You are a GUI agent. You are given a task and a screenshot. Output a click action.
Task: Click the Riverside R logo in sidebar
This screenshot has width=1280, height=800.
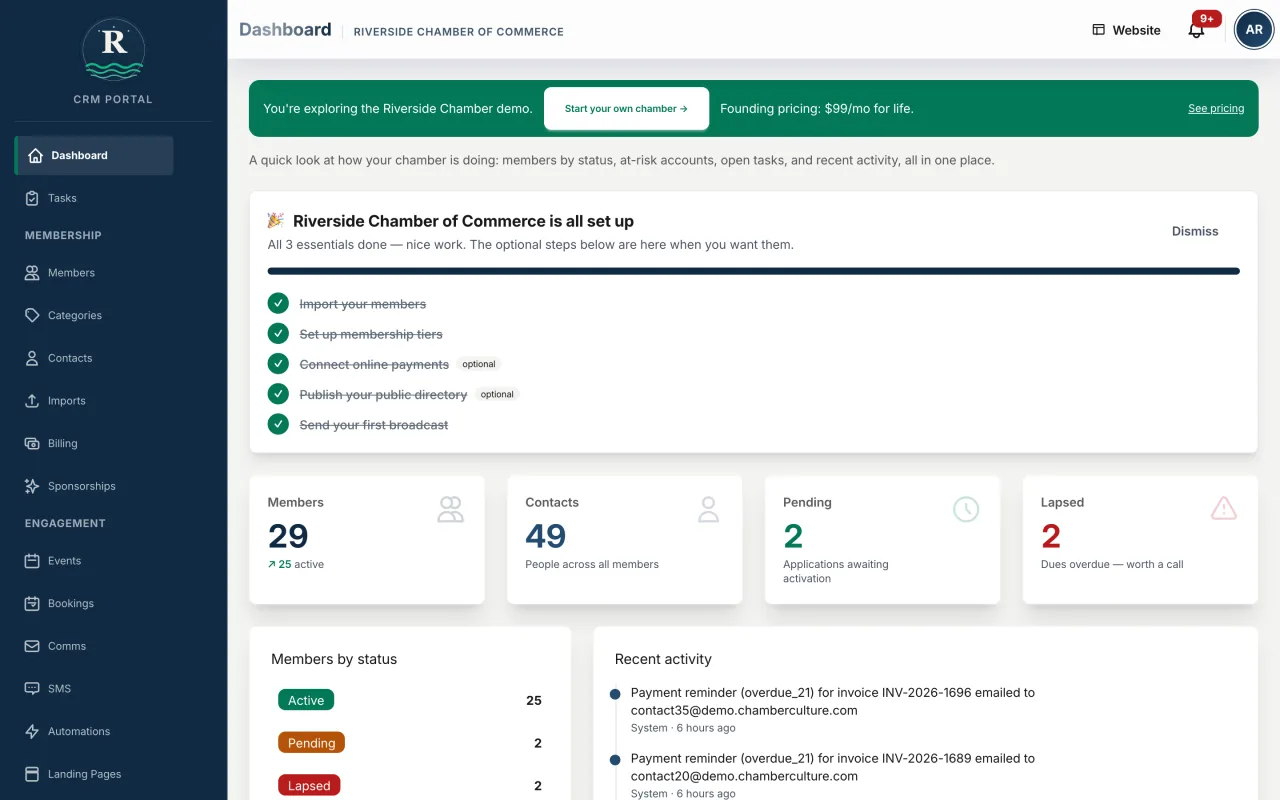[x=113, y=48]
